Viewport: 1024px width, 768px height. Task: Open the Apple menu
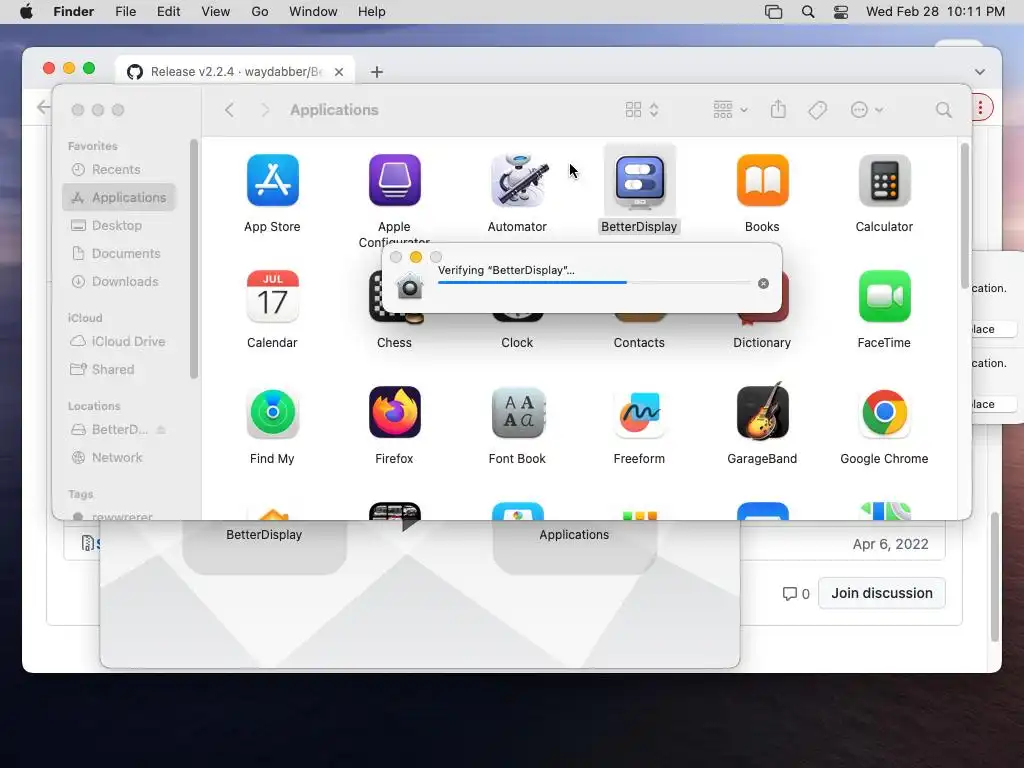[26, 12]
